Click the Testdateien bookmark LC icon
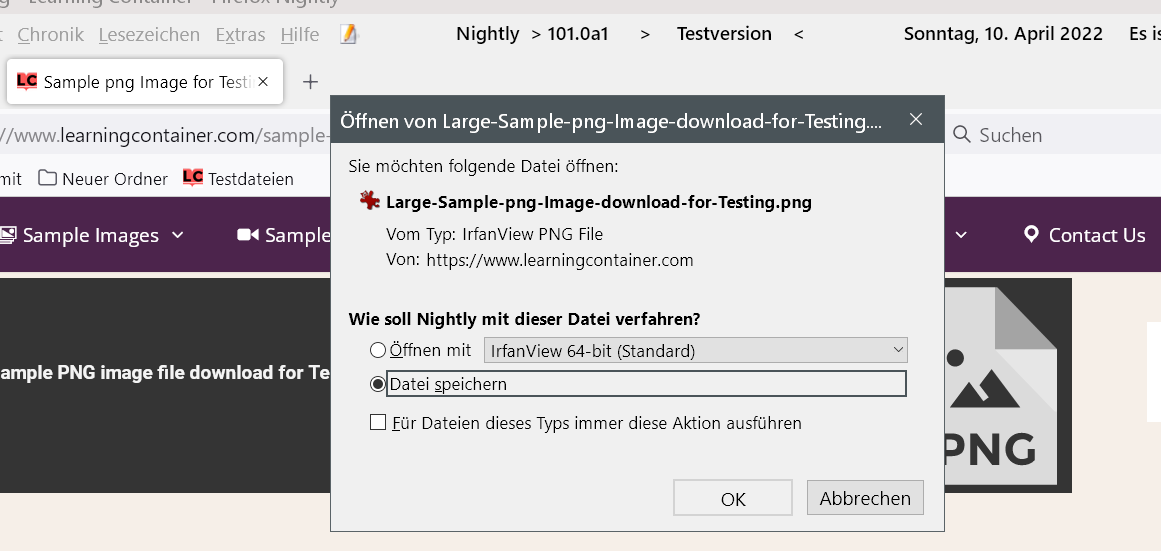 pyautogui.click(x=192, y=178)
